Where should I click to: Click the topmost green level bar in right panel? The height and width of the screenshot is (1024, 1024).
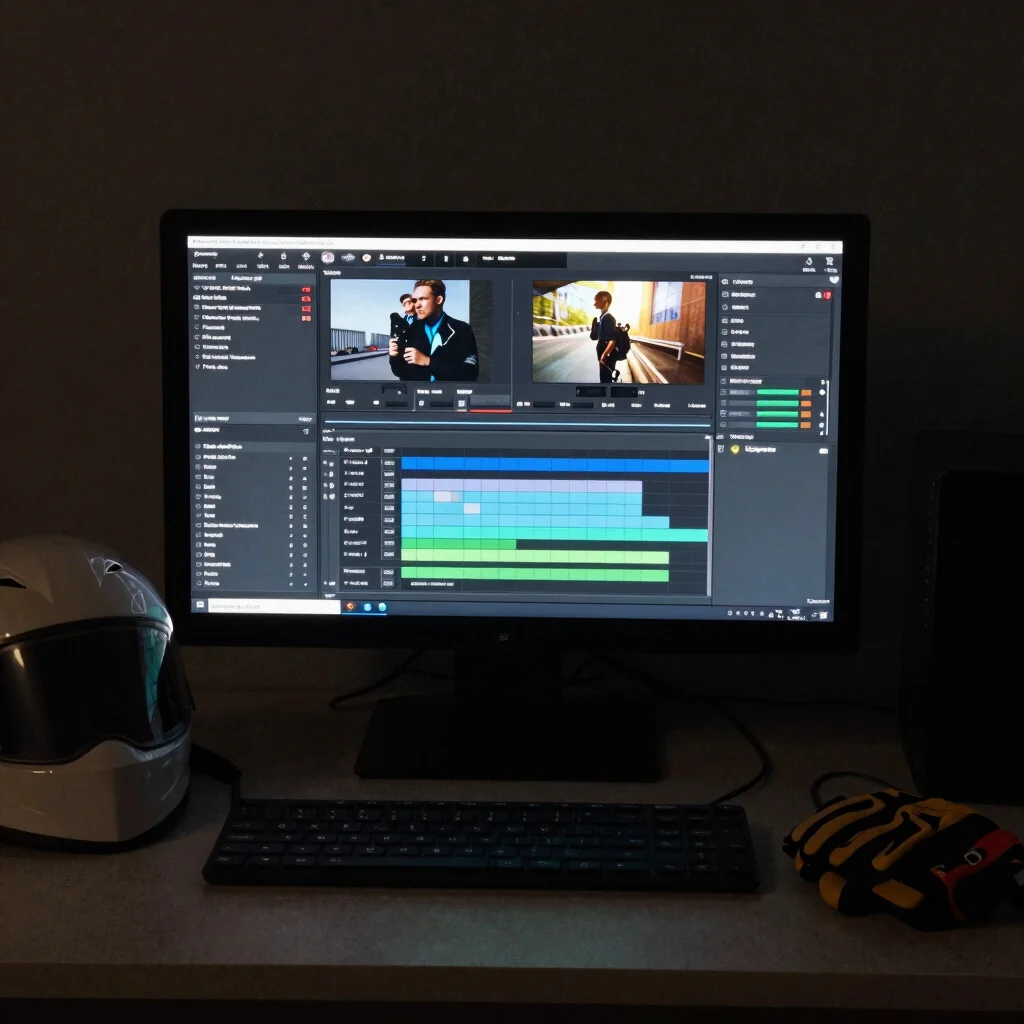[778, 392]
